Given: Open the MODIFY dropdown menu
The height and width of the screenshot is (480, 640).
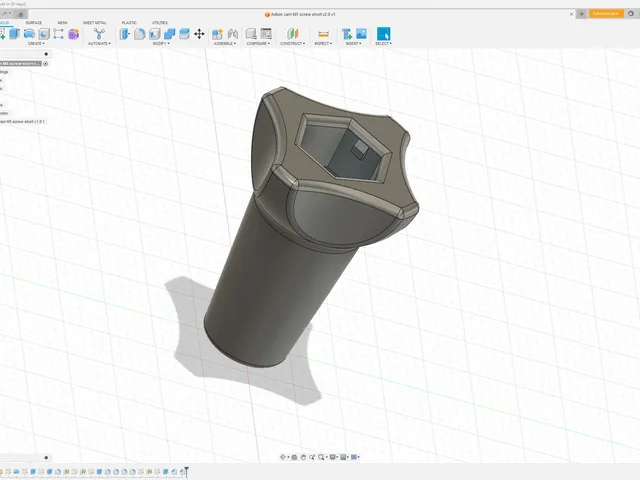Looking at the screenshot, I should (161, 43).
